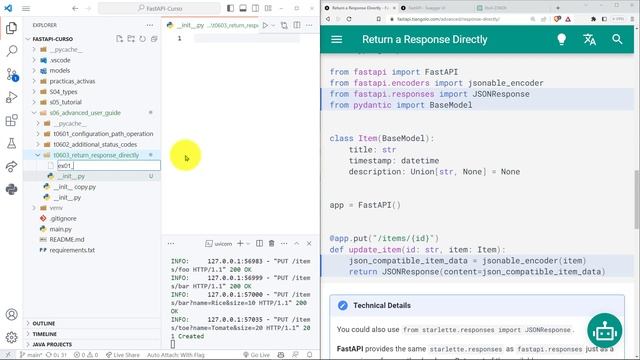The height and width of the screenshot is (360, 640).
Task: Click the FastAPI-Curso command center search box
Action: click(159, 8)
